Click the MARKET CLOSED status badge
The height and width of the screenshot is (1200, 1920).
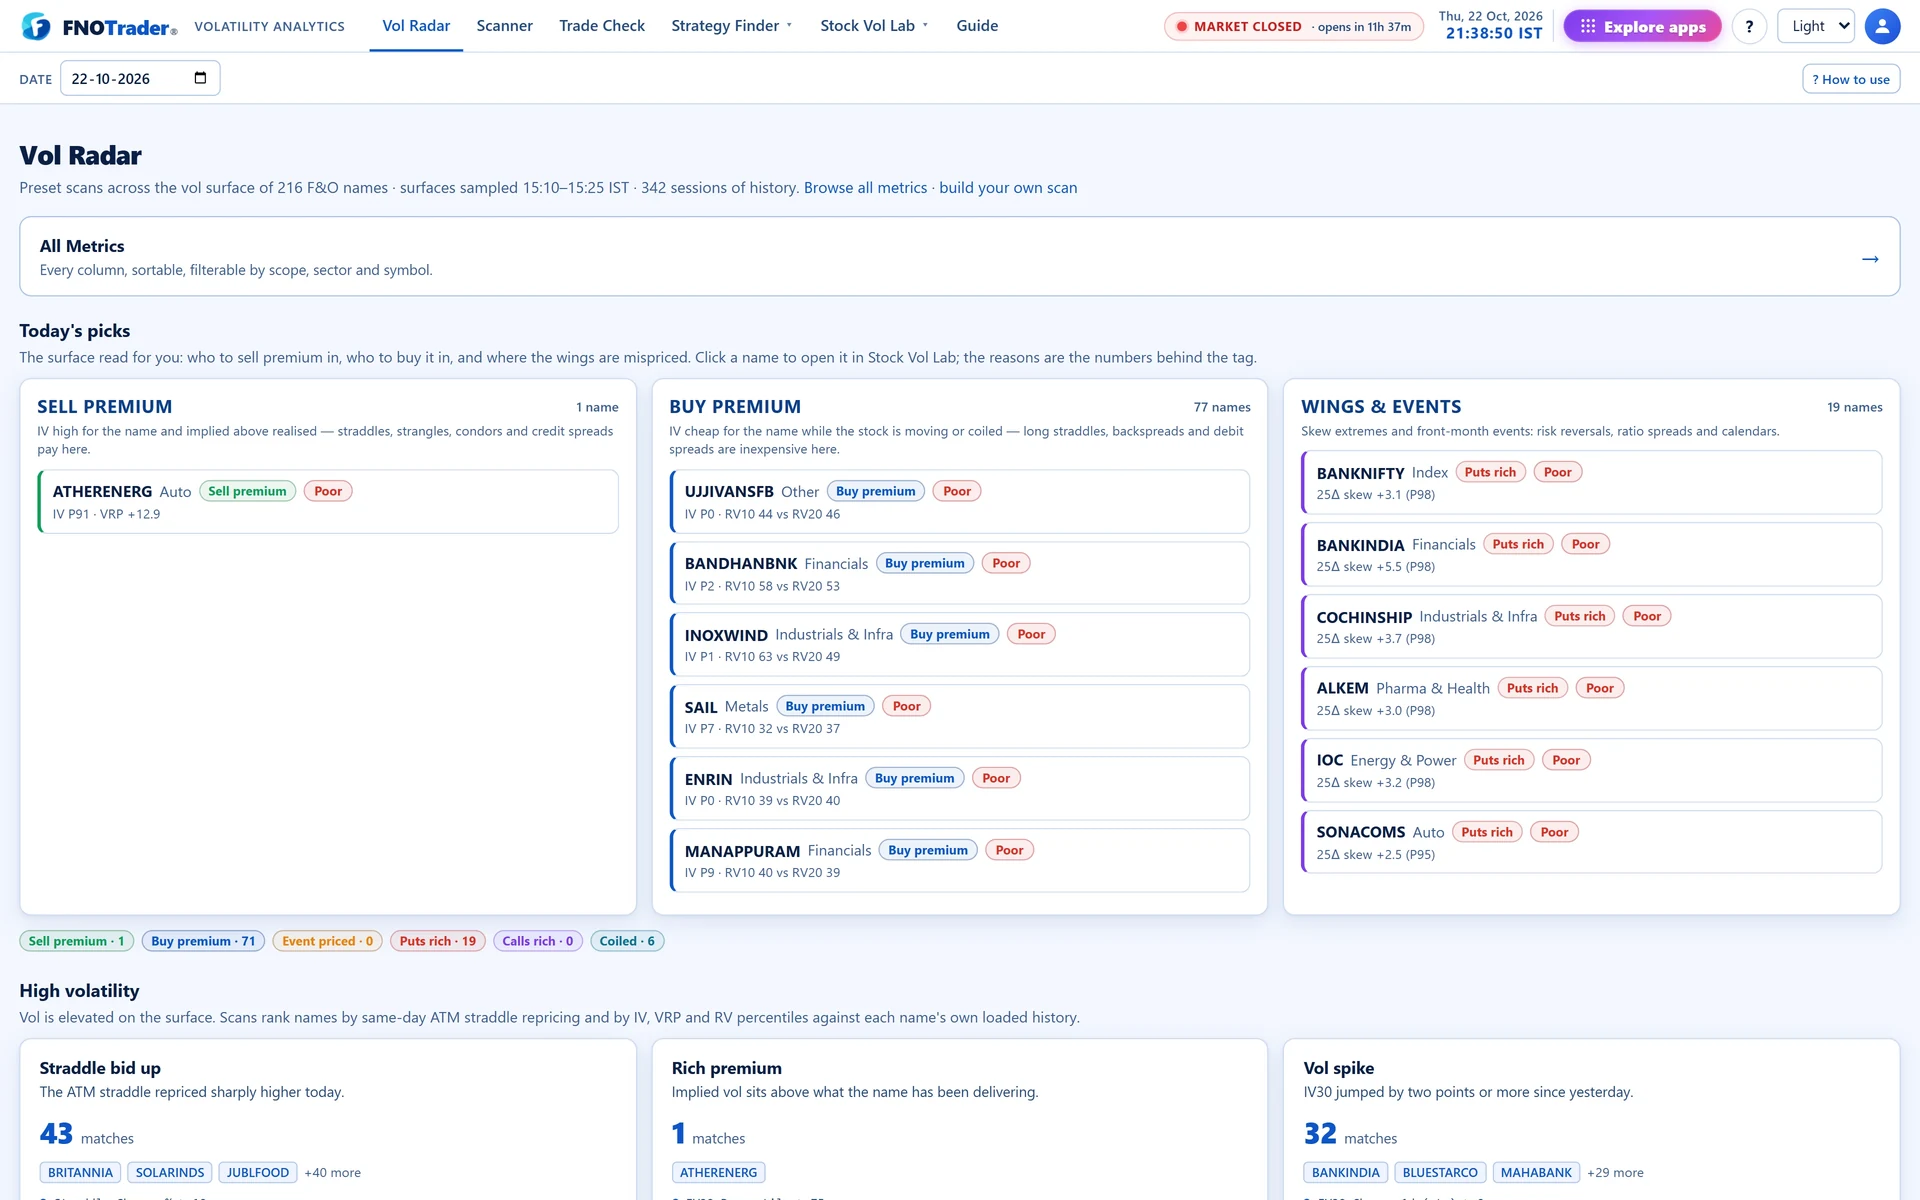point(1293,26)
